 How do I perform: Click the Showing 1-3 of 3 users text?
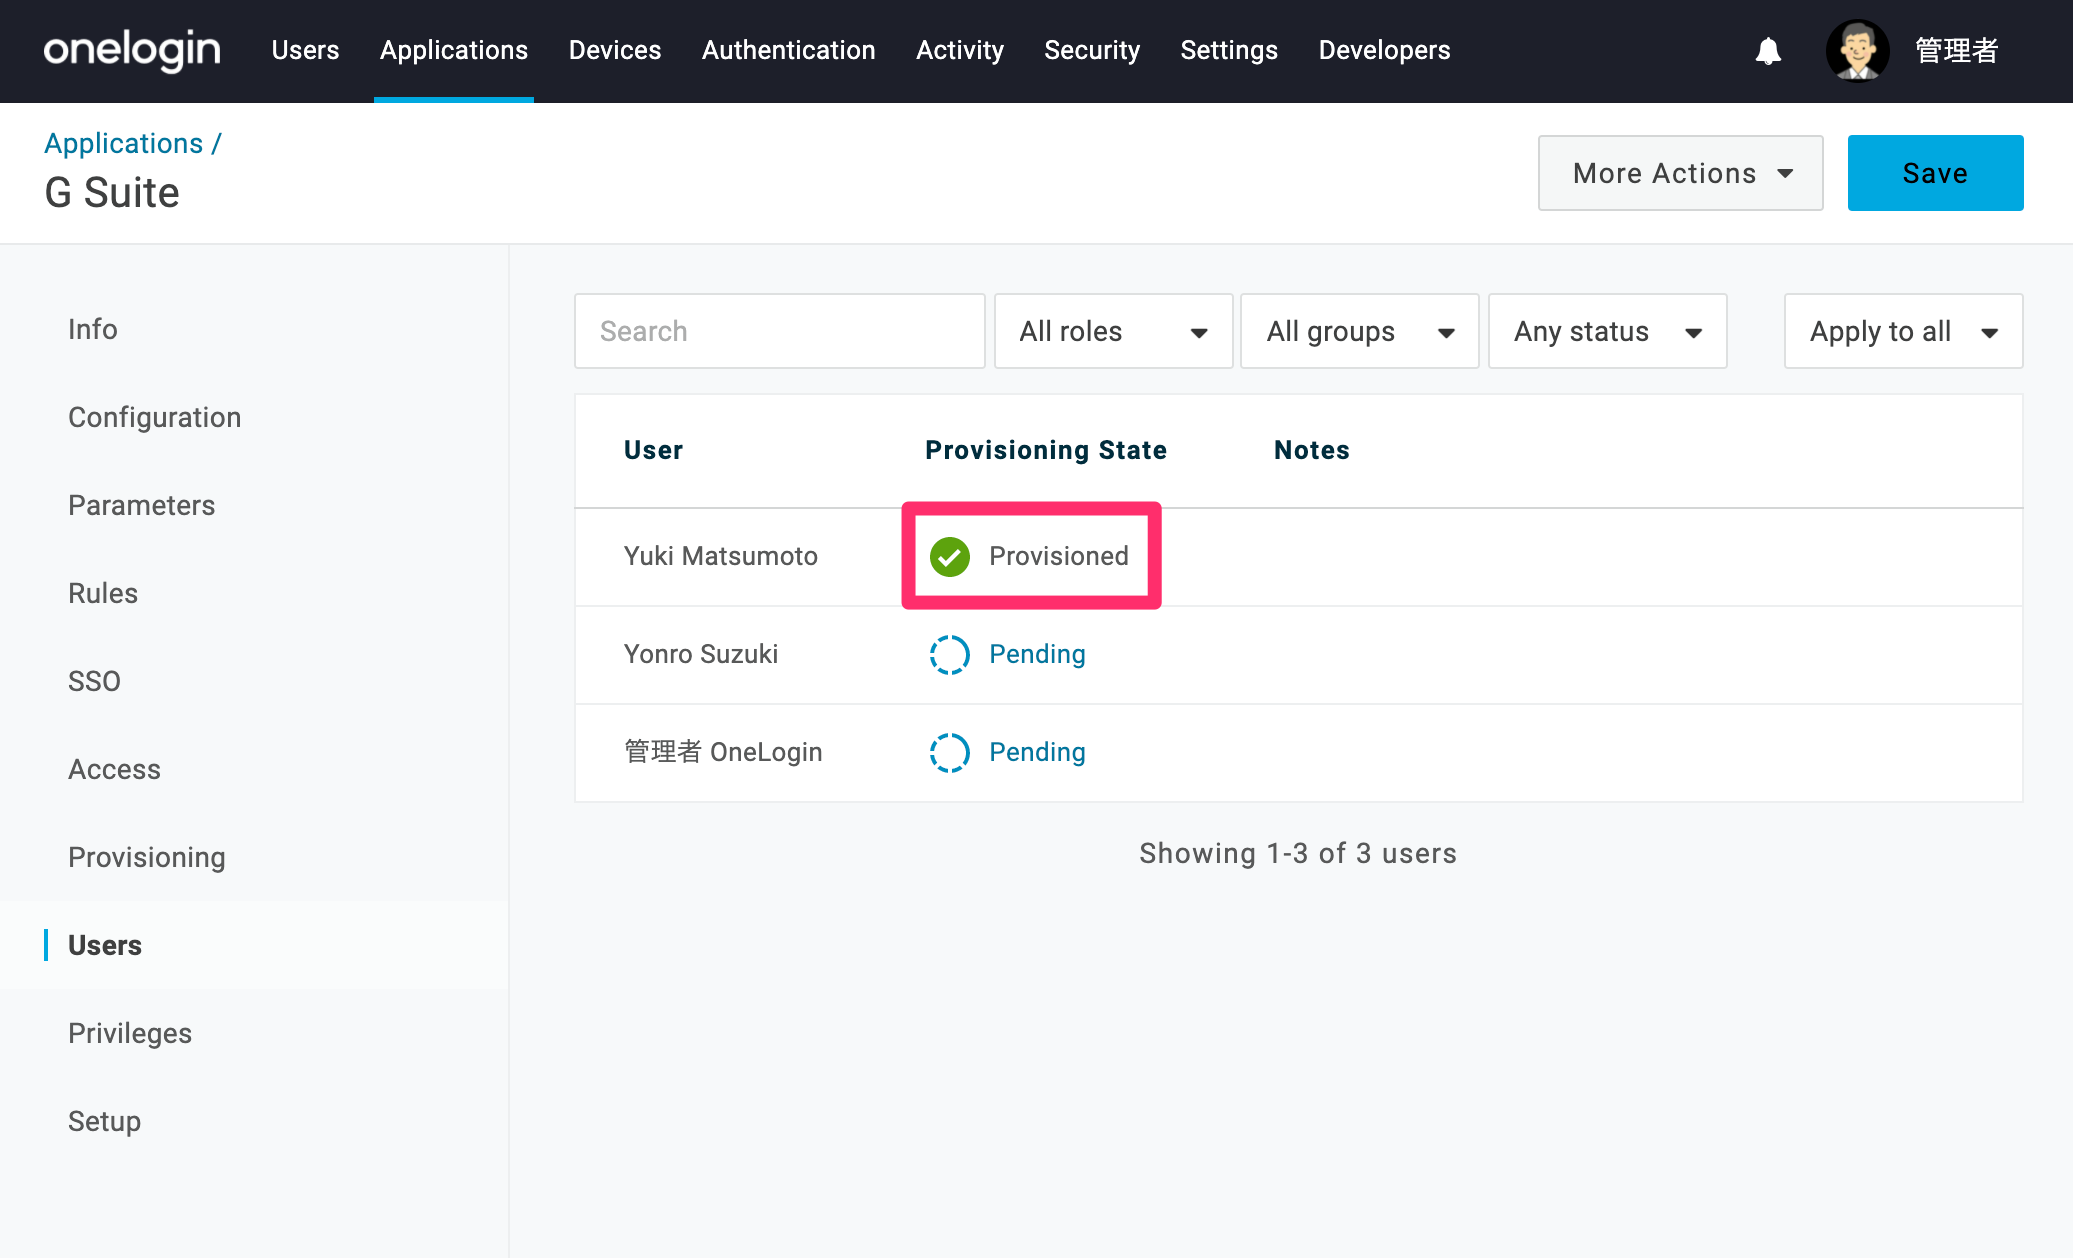coord(1298,854)
